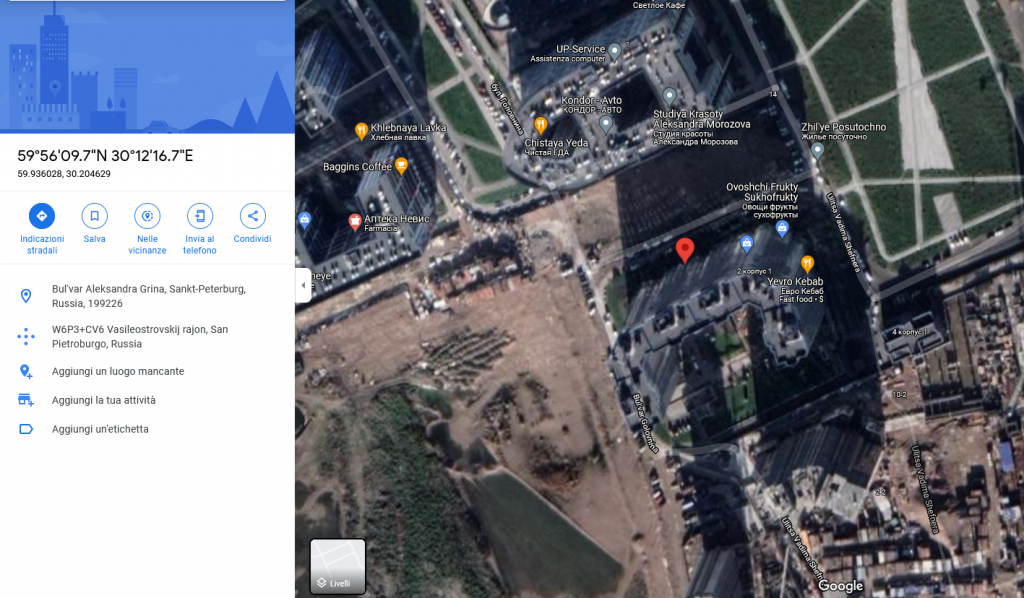
Task: Collapse the side panel with arrow
Action: coord(303,285)
